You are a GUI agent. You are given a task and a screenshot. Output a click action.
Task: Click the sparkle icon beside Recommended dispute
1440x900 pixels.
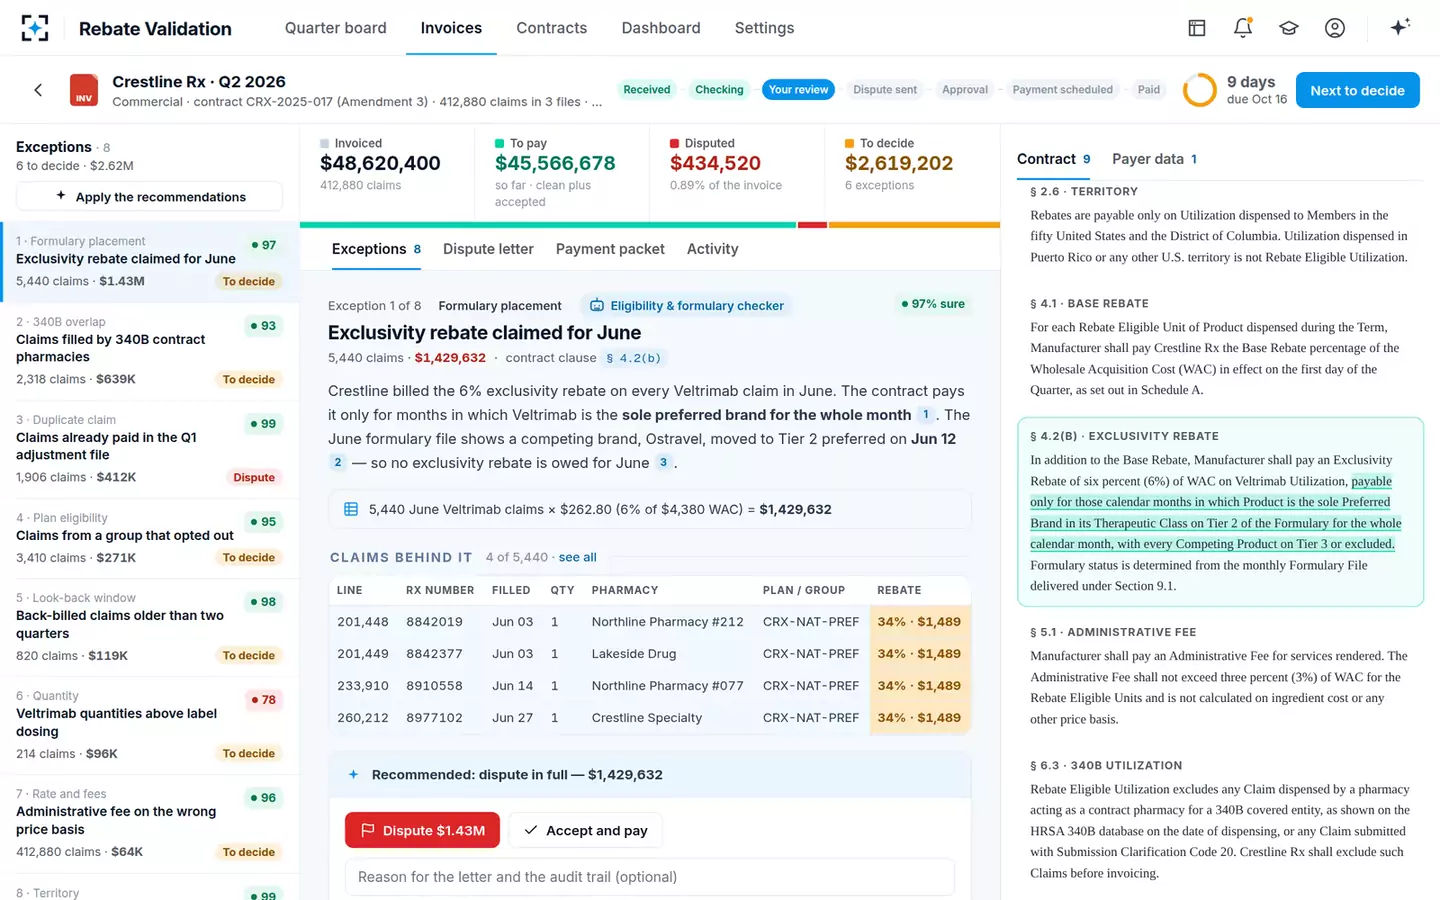pos(353,774)
